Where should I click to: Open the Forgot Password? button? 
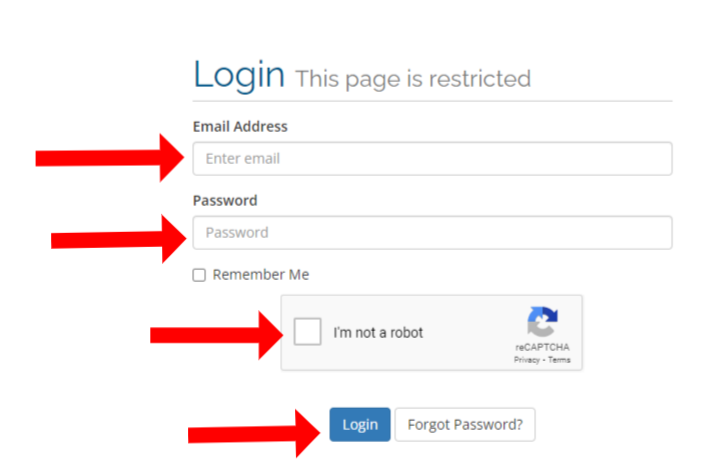(465, 425)
